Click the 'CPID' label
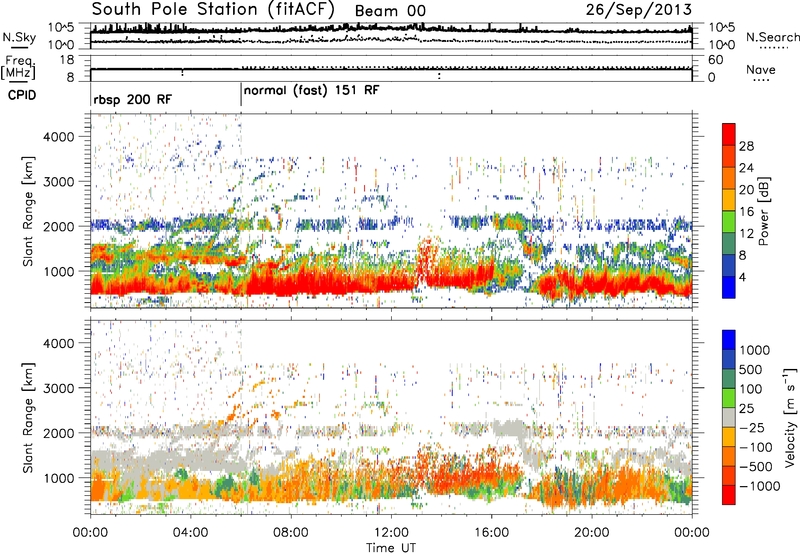This screenshot has width=800, height=554. click(22, 95)
